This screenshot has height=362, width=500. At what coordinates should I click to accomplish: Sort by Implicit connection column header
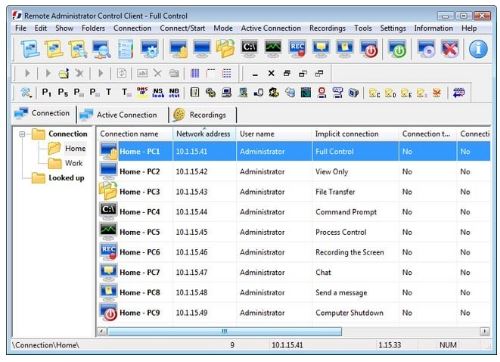(x=355, y=134)
